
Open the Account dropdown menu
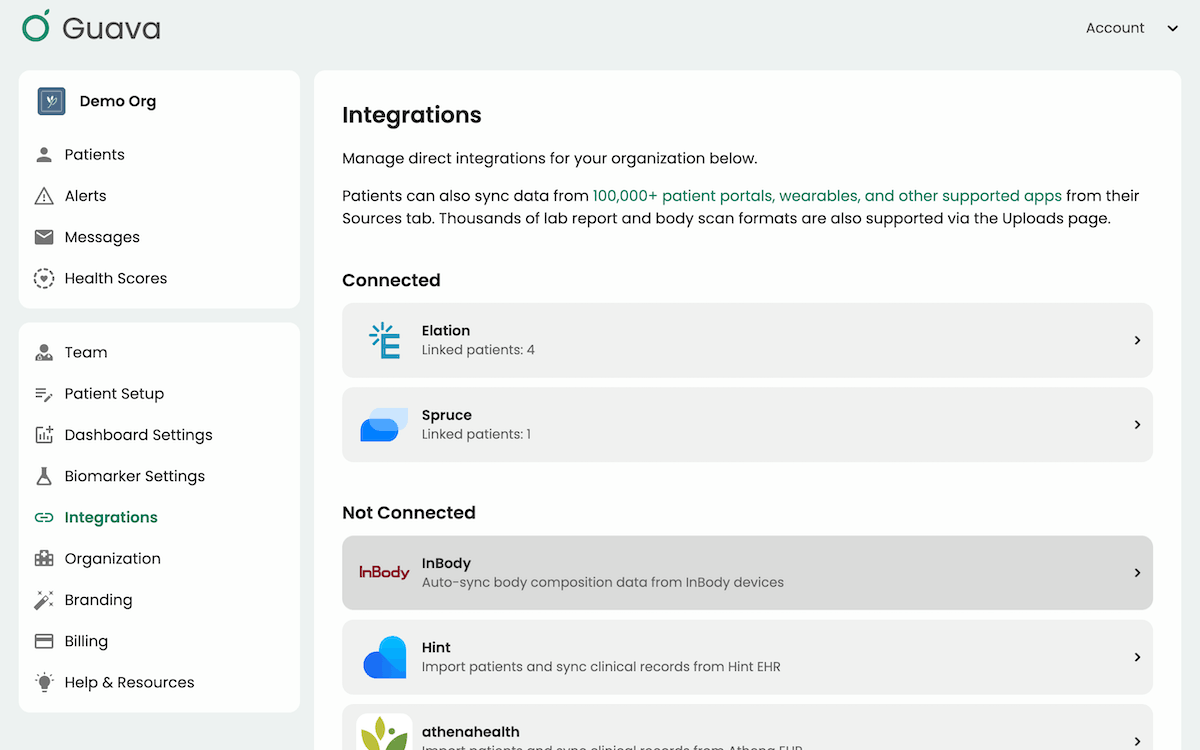tap(1133, 28)
